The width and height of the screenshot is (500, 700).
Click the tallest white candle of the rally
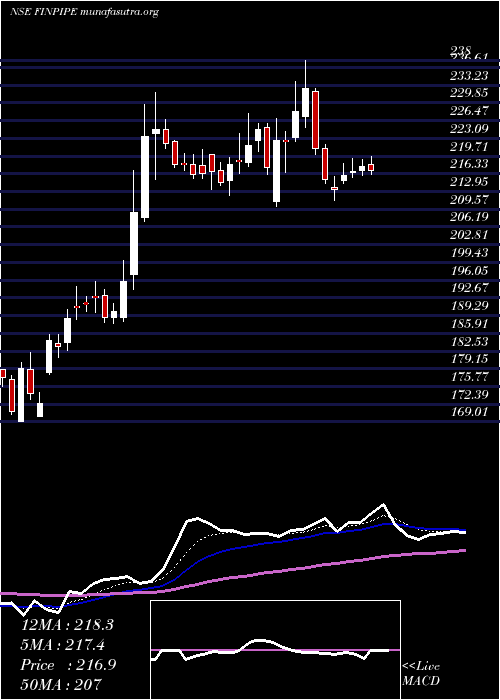(x=145, y=177)
